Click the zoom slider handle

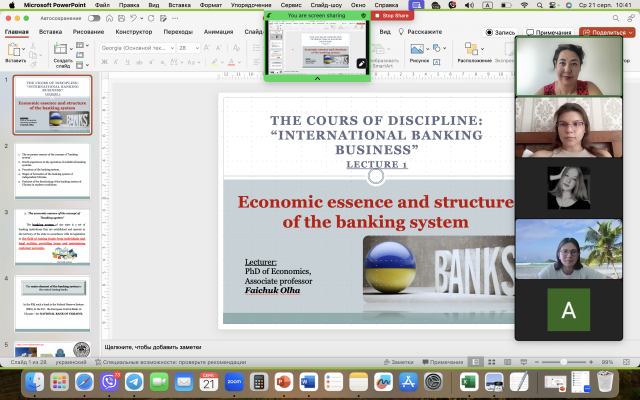(x=563, y=362)
